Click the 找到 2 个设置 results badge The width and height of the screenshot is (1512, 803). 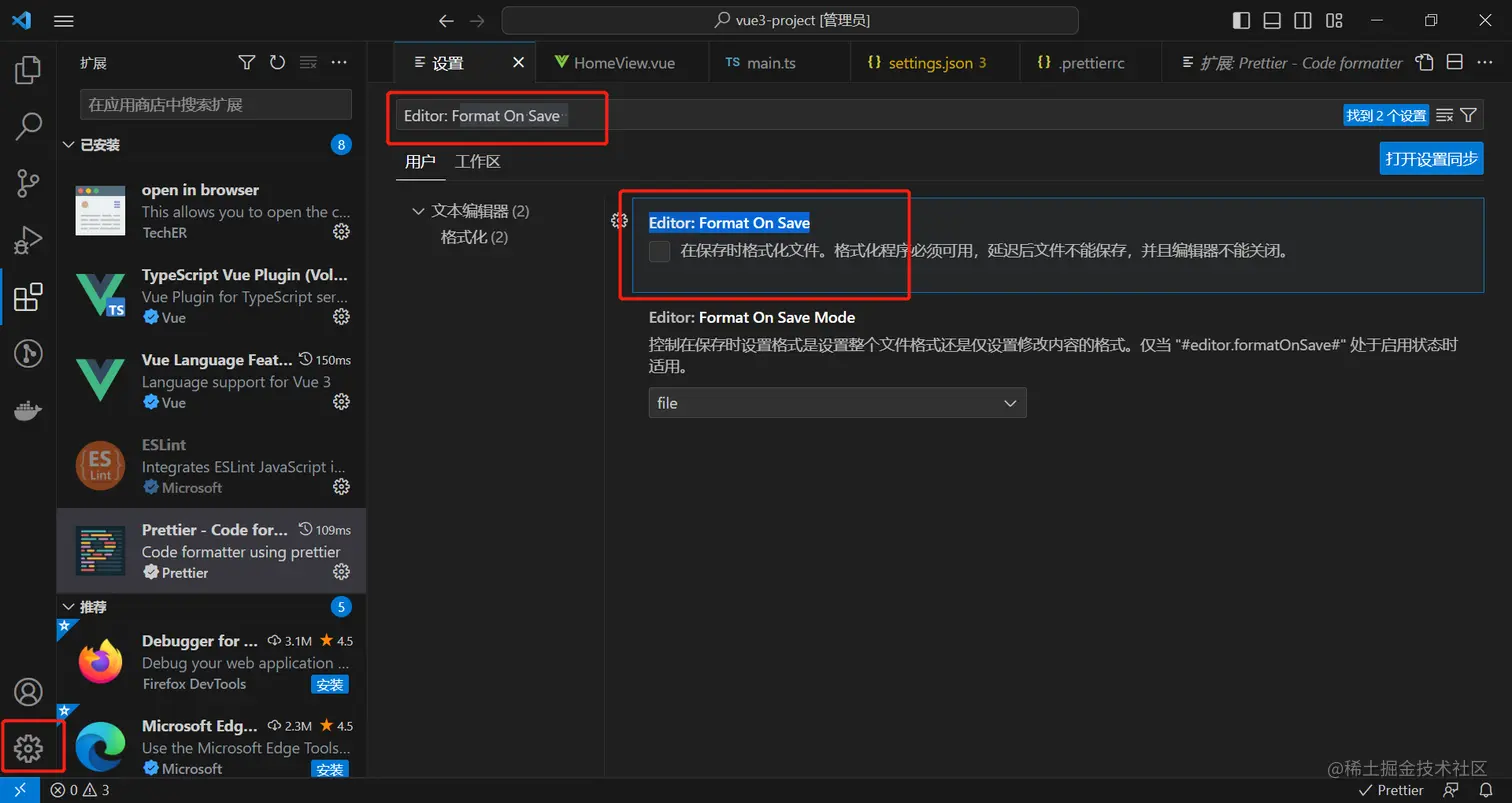click(x=1386, y=115)
